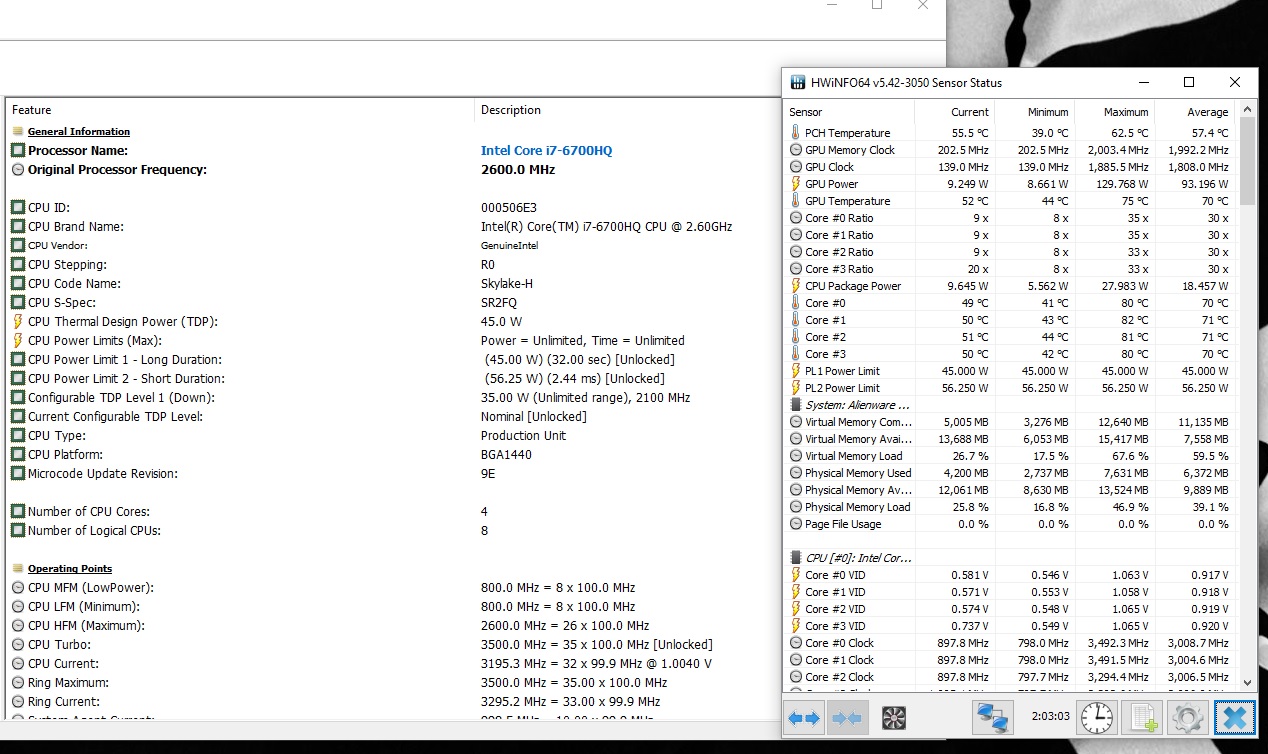Select the Virtual Memory Load row
This screenshot has width=1268, height=754.
(x=1010, y=456)
